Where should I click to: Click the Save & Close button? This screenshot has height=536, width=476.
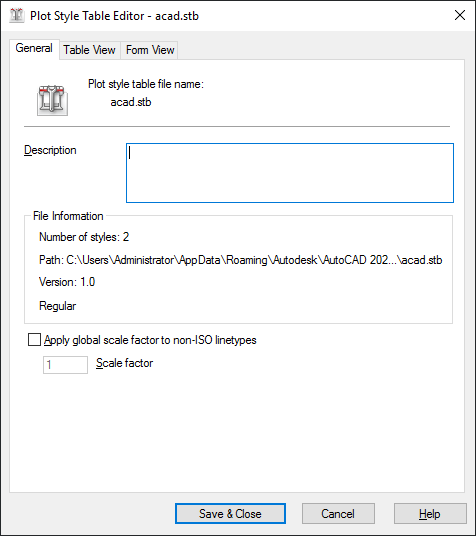[x=230, y=513]
